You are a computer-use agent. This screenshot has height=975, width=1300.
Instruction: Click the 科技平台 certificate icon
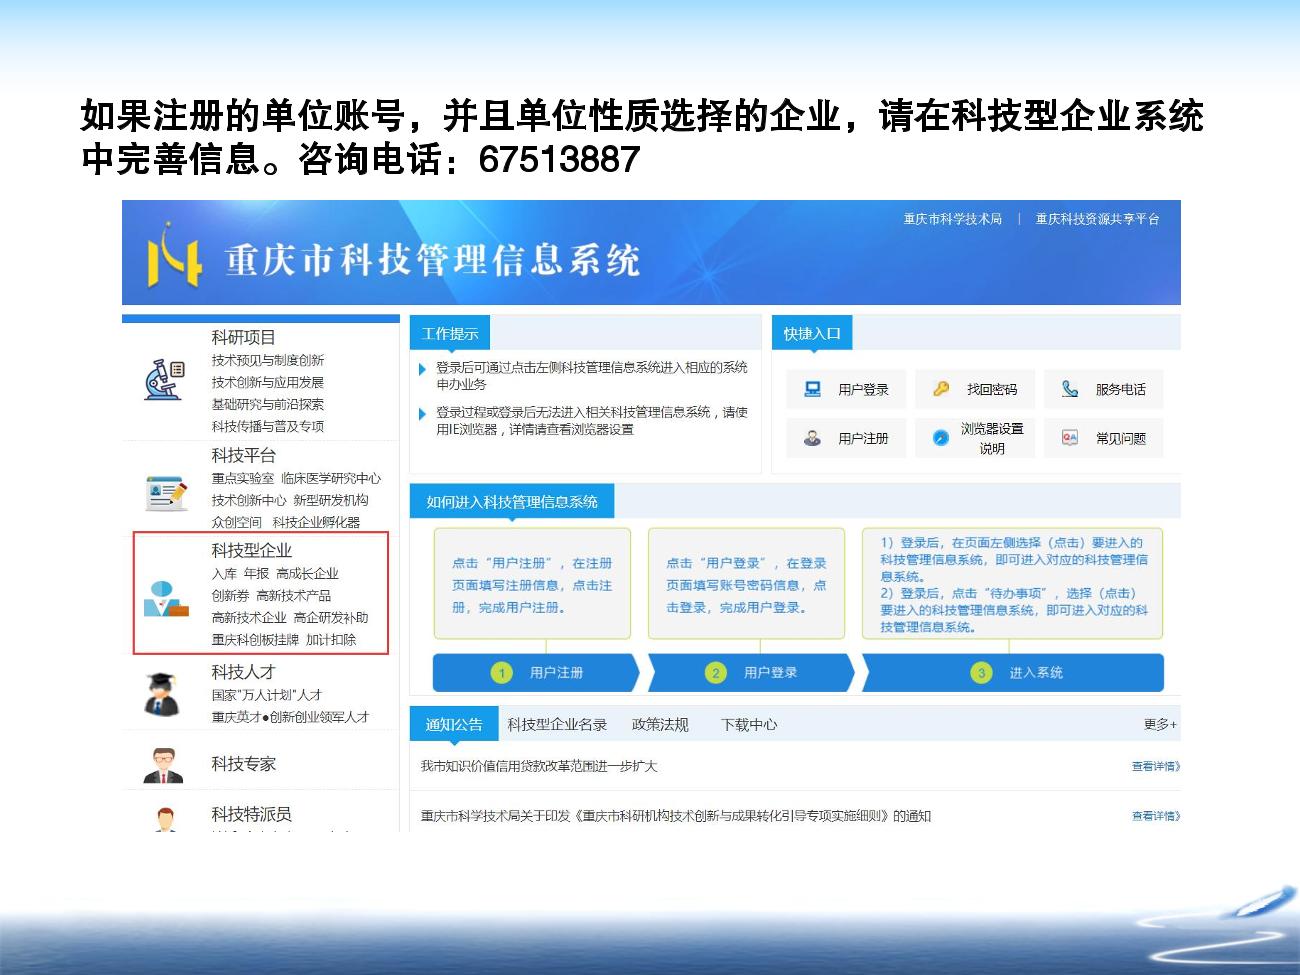point(165,493)
